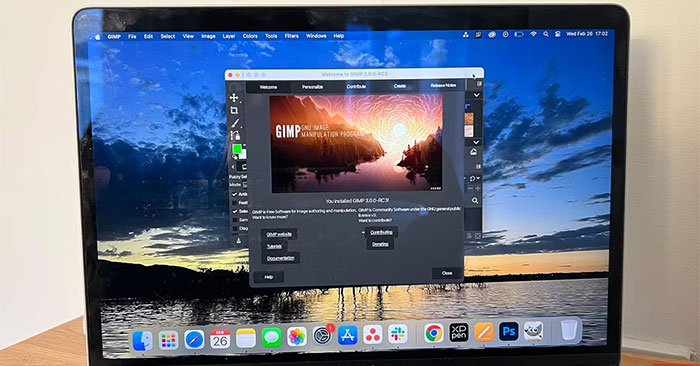This screenshot has width=700, height=366.
Task: Launch Google Chrome from the Dock
Action: coord(433,333)
